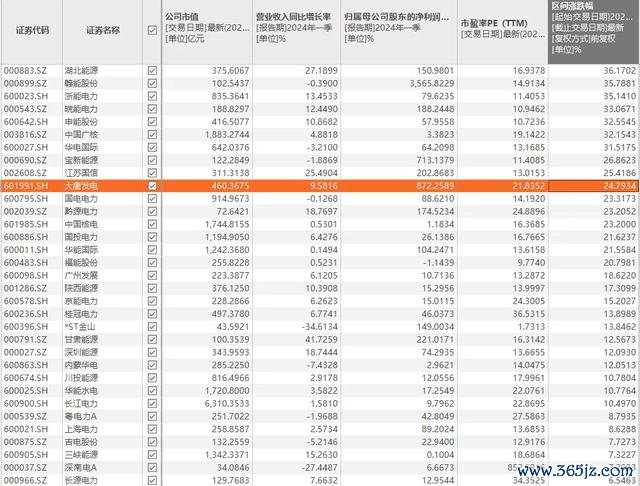The width and height of the screenshot is (640, 486).
Task: Click range change cell 24.7934
Action: coord(620,186)
